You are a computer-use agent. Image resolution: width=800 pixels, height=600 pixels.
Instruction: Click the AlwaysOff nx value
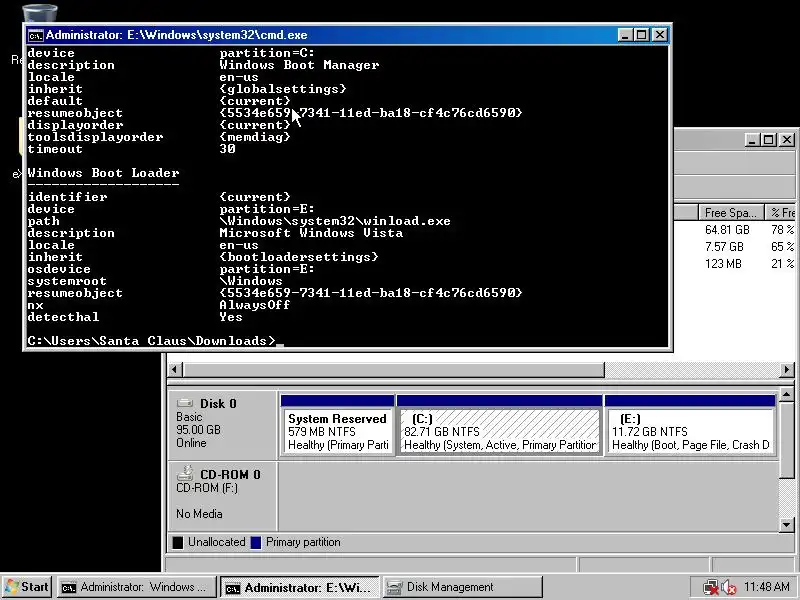(x=255, y=305)
